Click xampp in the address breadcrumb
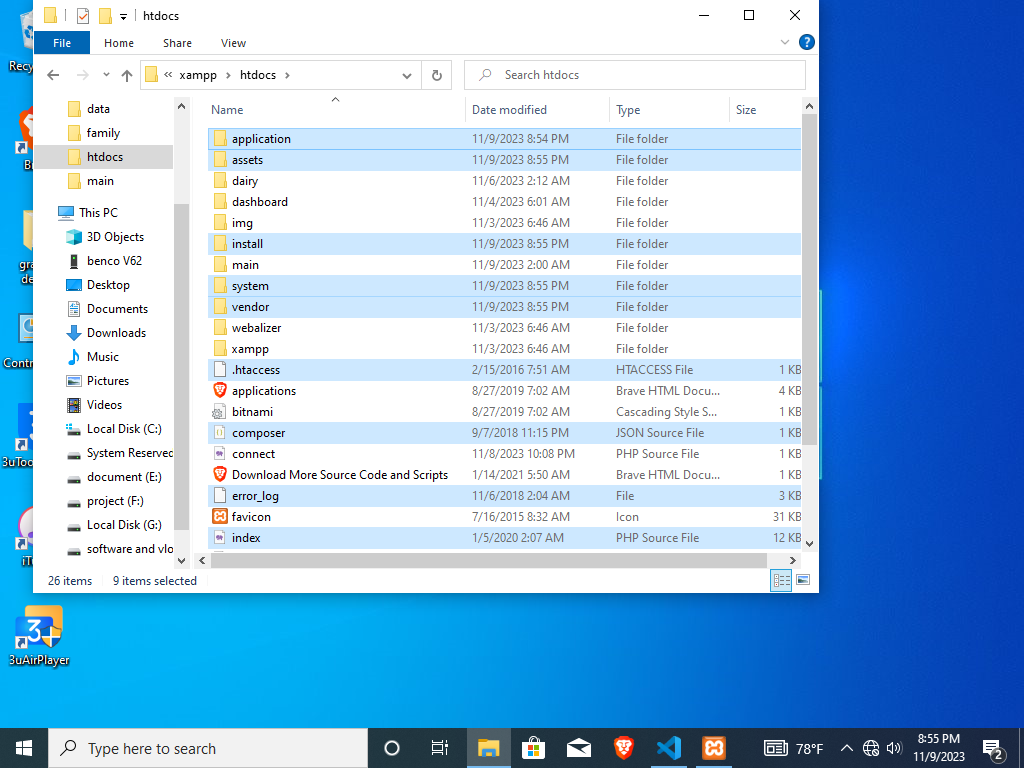Image resolution: width=1024 pixels, height=768 pixels. click(x=196, y=75)
